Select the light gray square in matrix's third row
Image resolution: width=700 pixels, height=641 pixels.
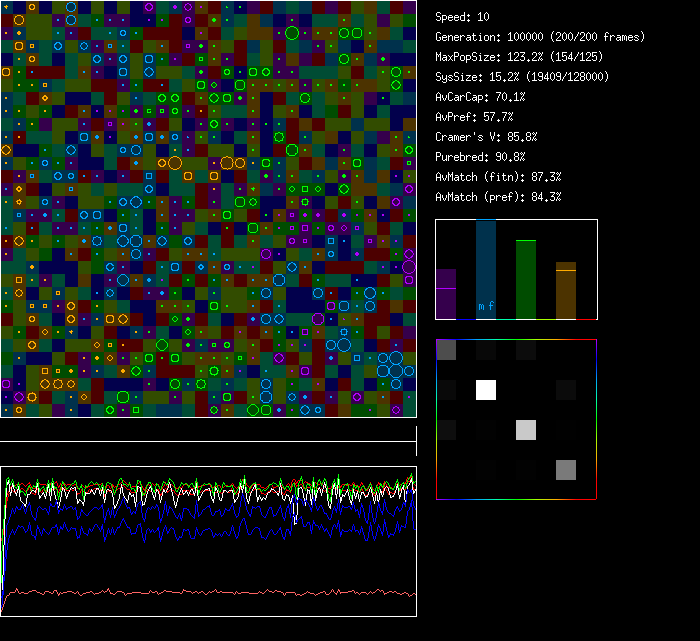(526, 430)
